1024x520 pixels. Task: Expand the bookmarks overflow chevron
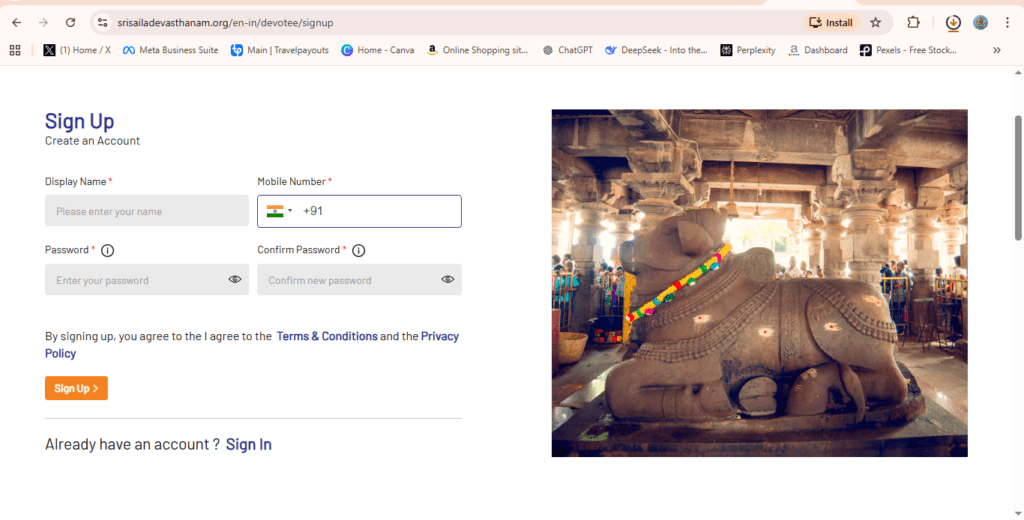click(x=996, y=50)
